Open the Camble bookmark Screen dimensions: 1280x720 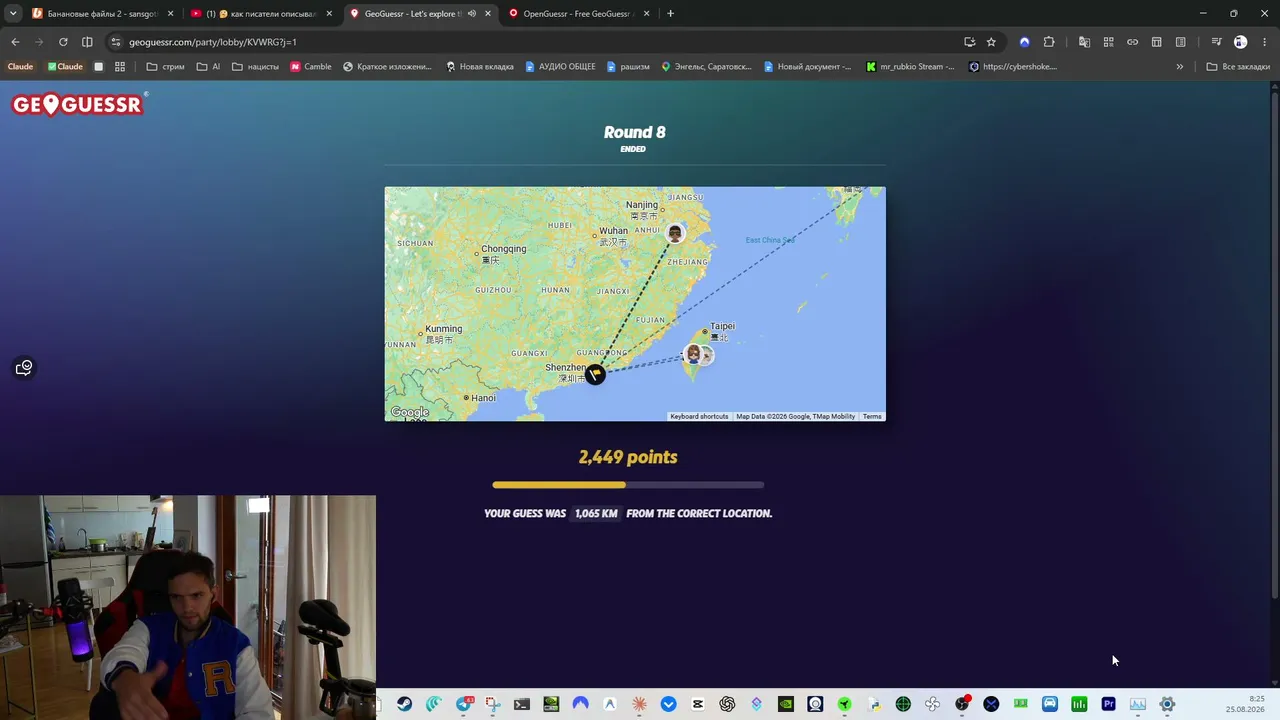tap(311, 67)
